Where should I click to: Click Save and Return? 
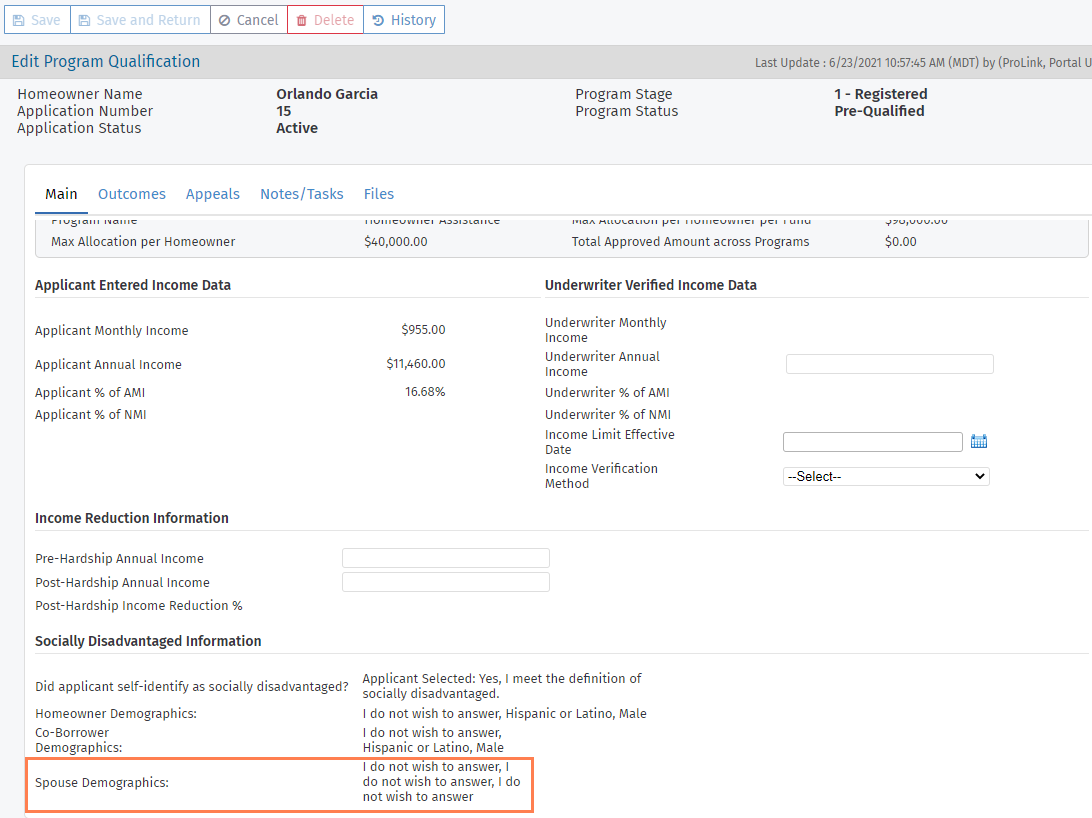point(139,20)
